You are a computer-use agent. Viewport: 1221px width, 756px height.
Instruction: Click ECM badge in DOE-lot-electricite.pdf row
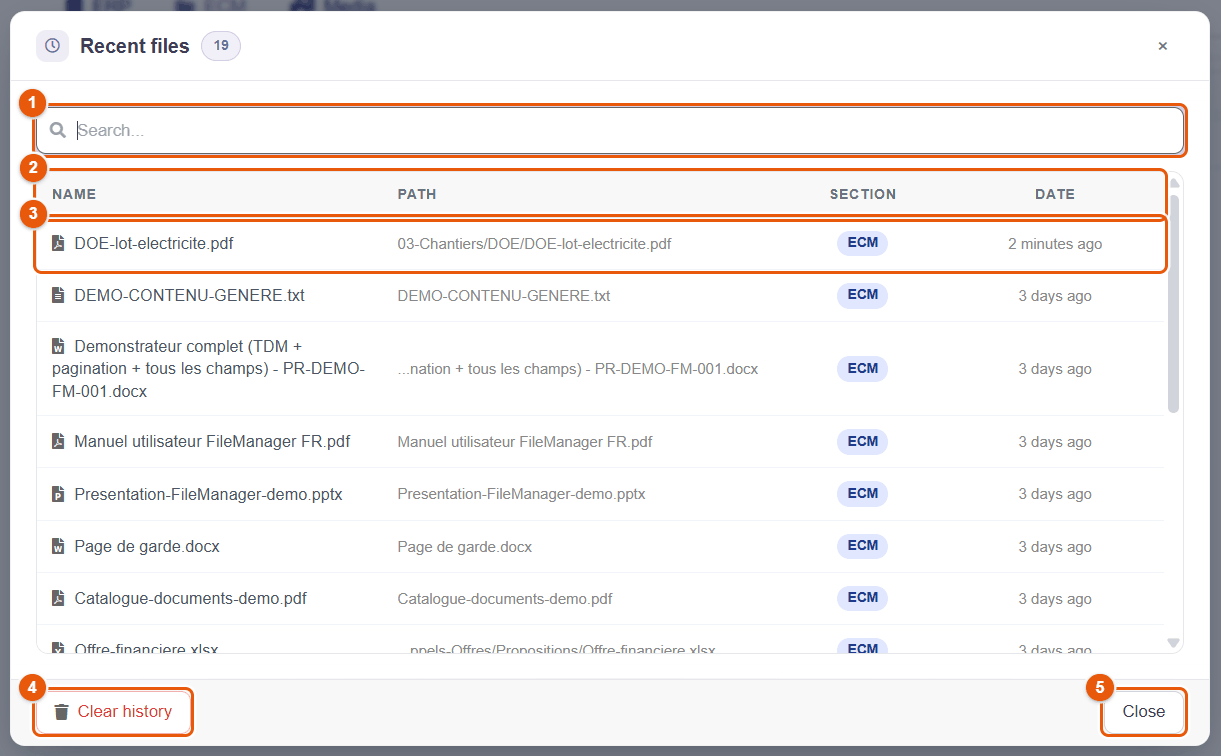click(x=862, y=243)
